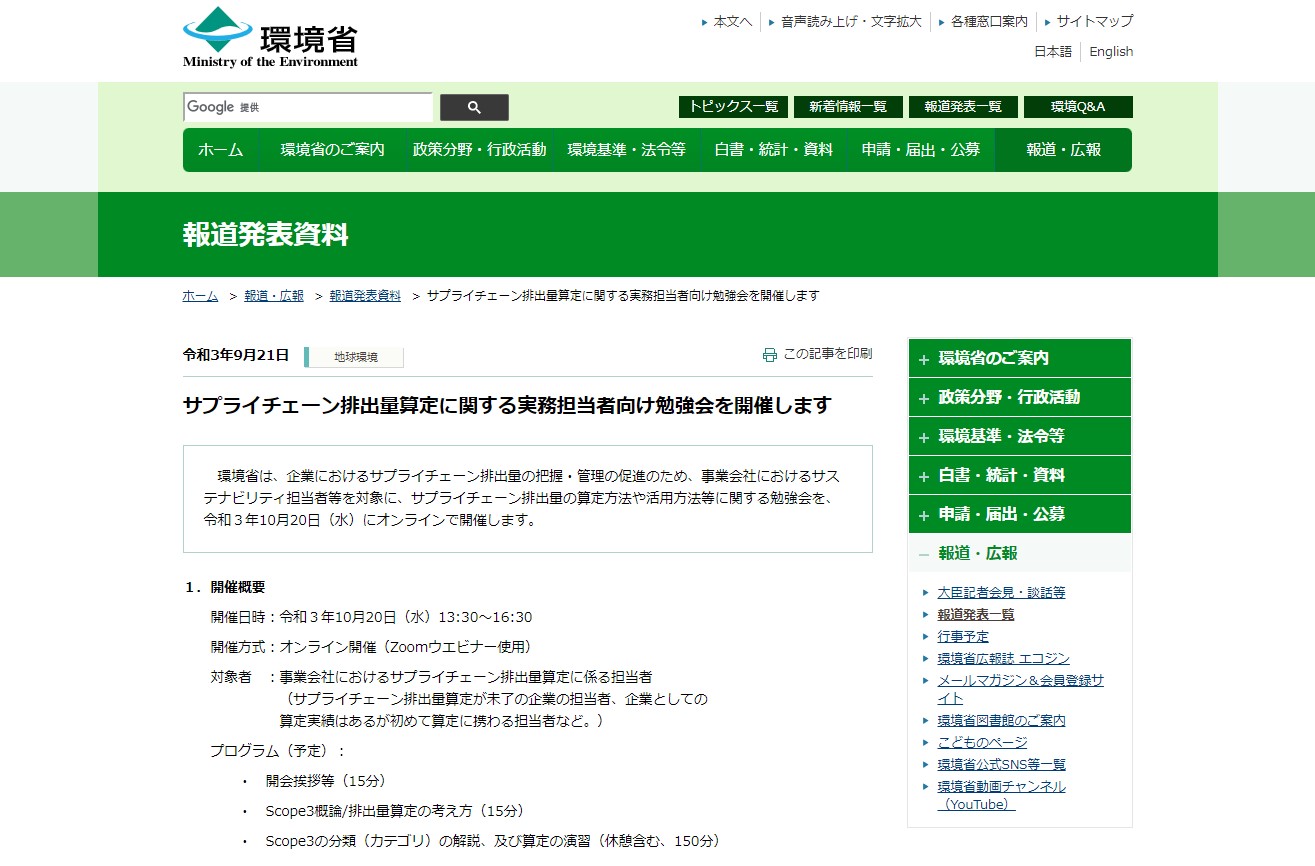The height and width of the screenshot is (866, 1315).
Task: Open 申請・届出・公募 from the navigation bar
Action: [919, 149]
